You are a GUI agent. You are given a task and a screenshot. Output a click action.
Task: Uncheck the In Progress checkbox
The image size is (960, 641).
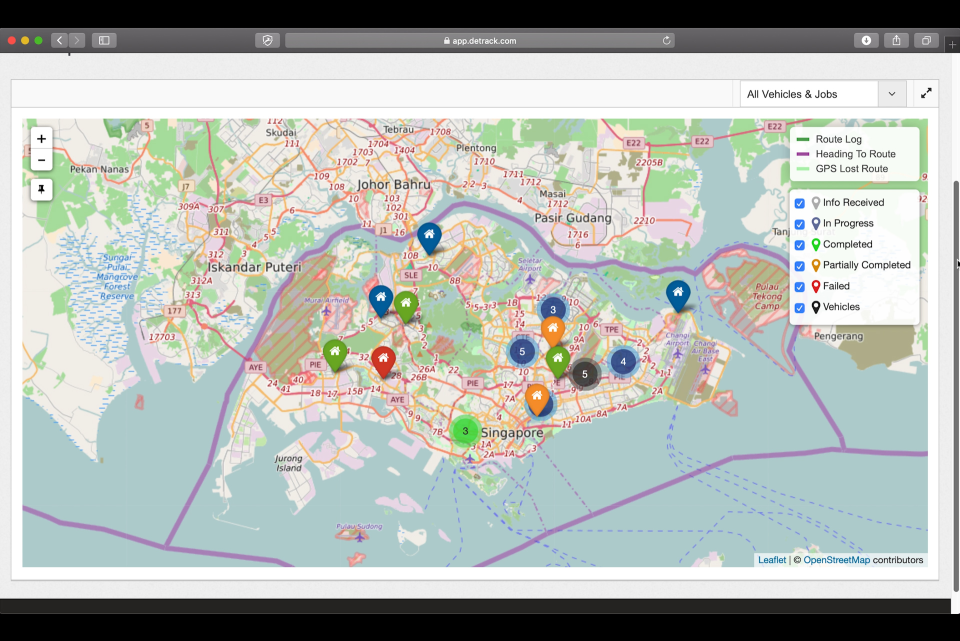800,224
